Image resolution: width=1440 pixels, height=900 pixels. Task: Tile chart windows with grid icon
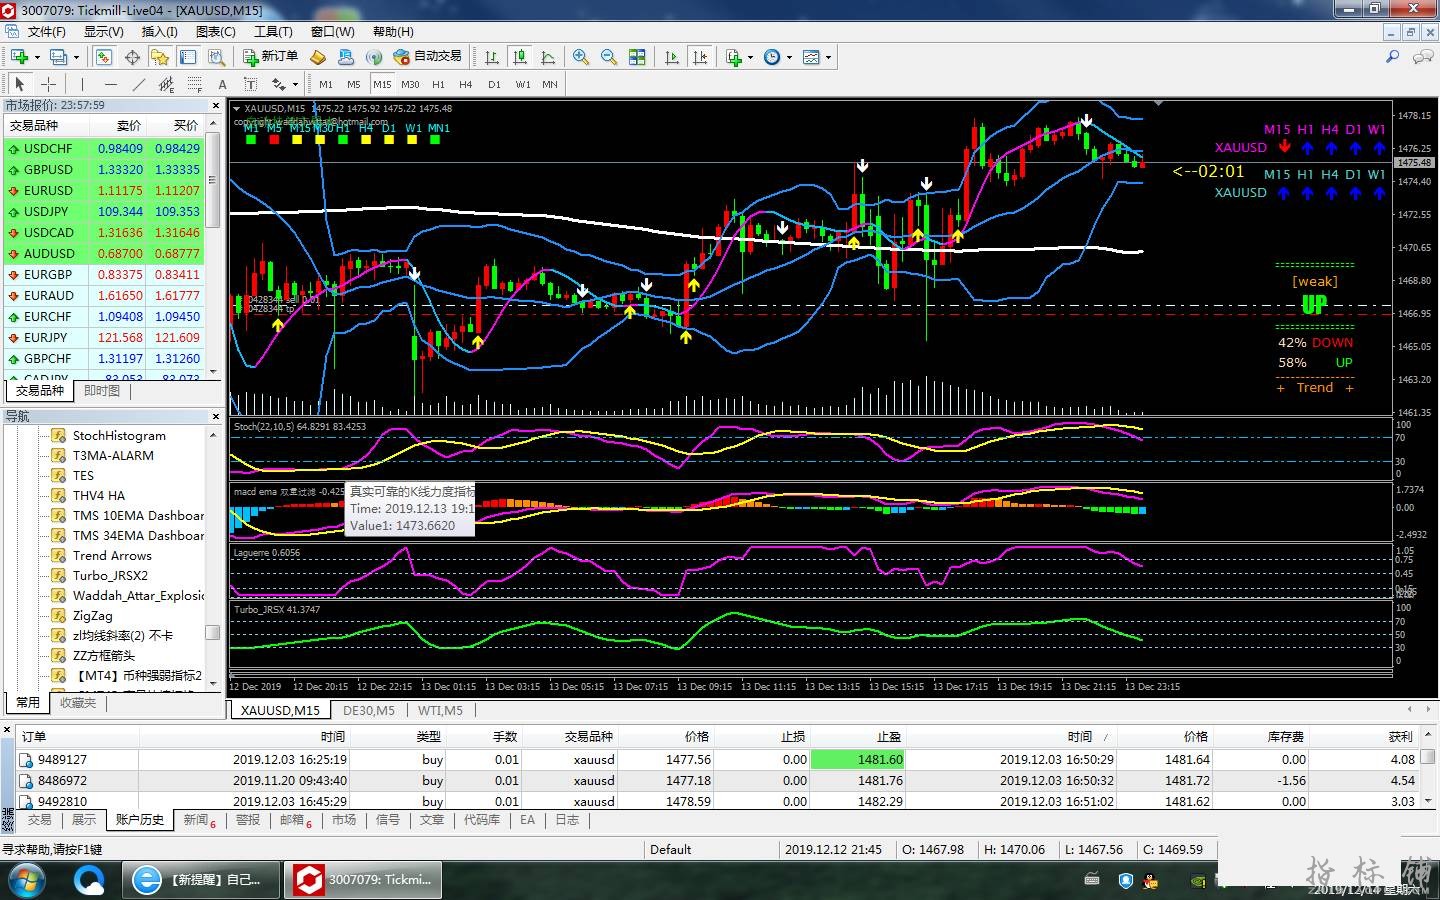point(637,57)
